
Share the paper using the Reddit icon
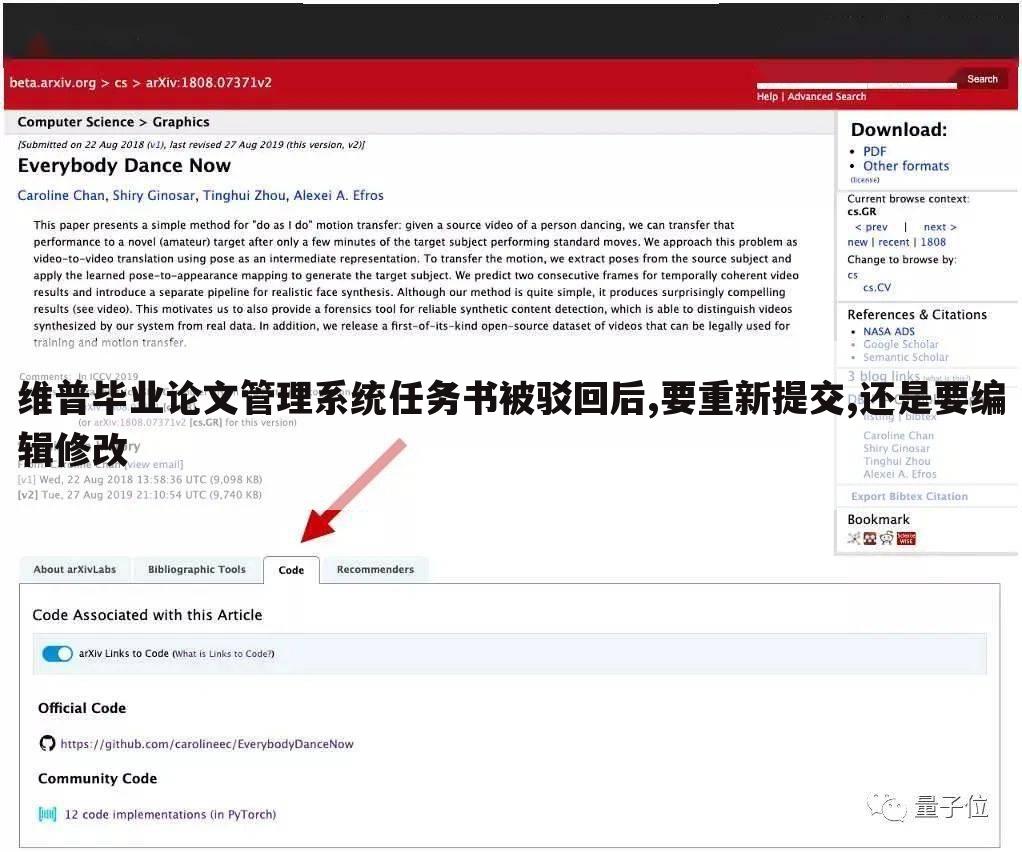[886, 538]
